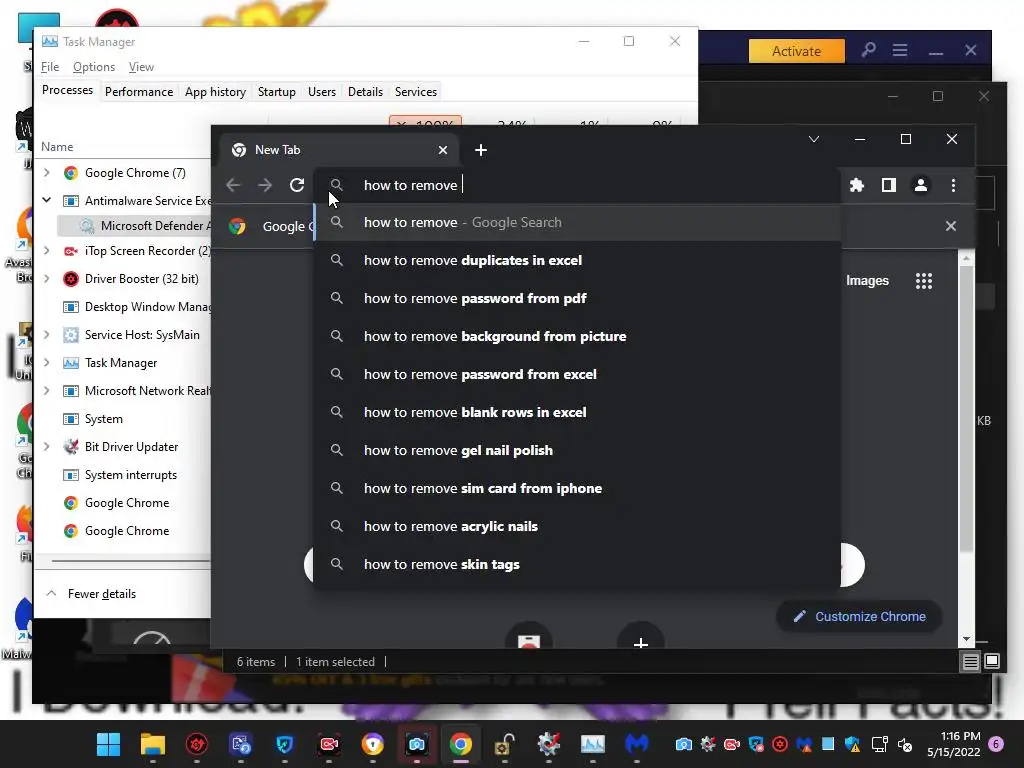
Task: Open Google Chrome taskbar icon
Action: tap(460, 744)
